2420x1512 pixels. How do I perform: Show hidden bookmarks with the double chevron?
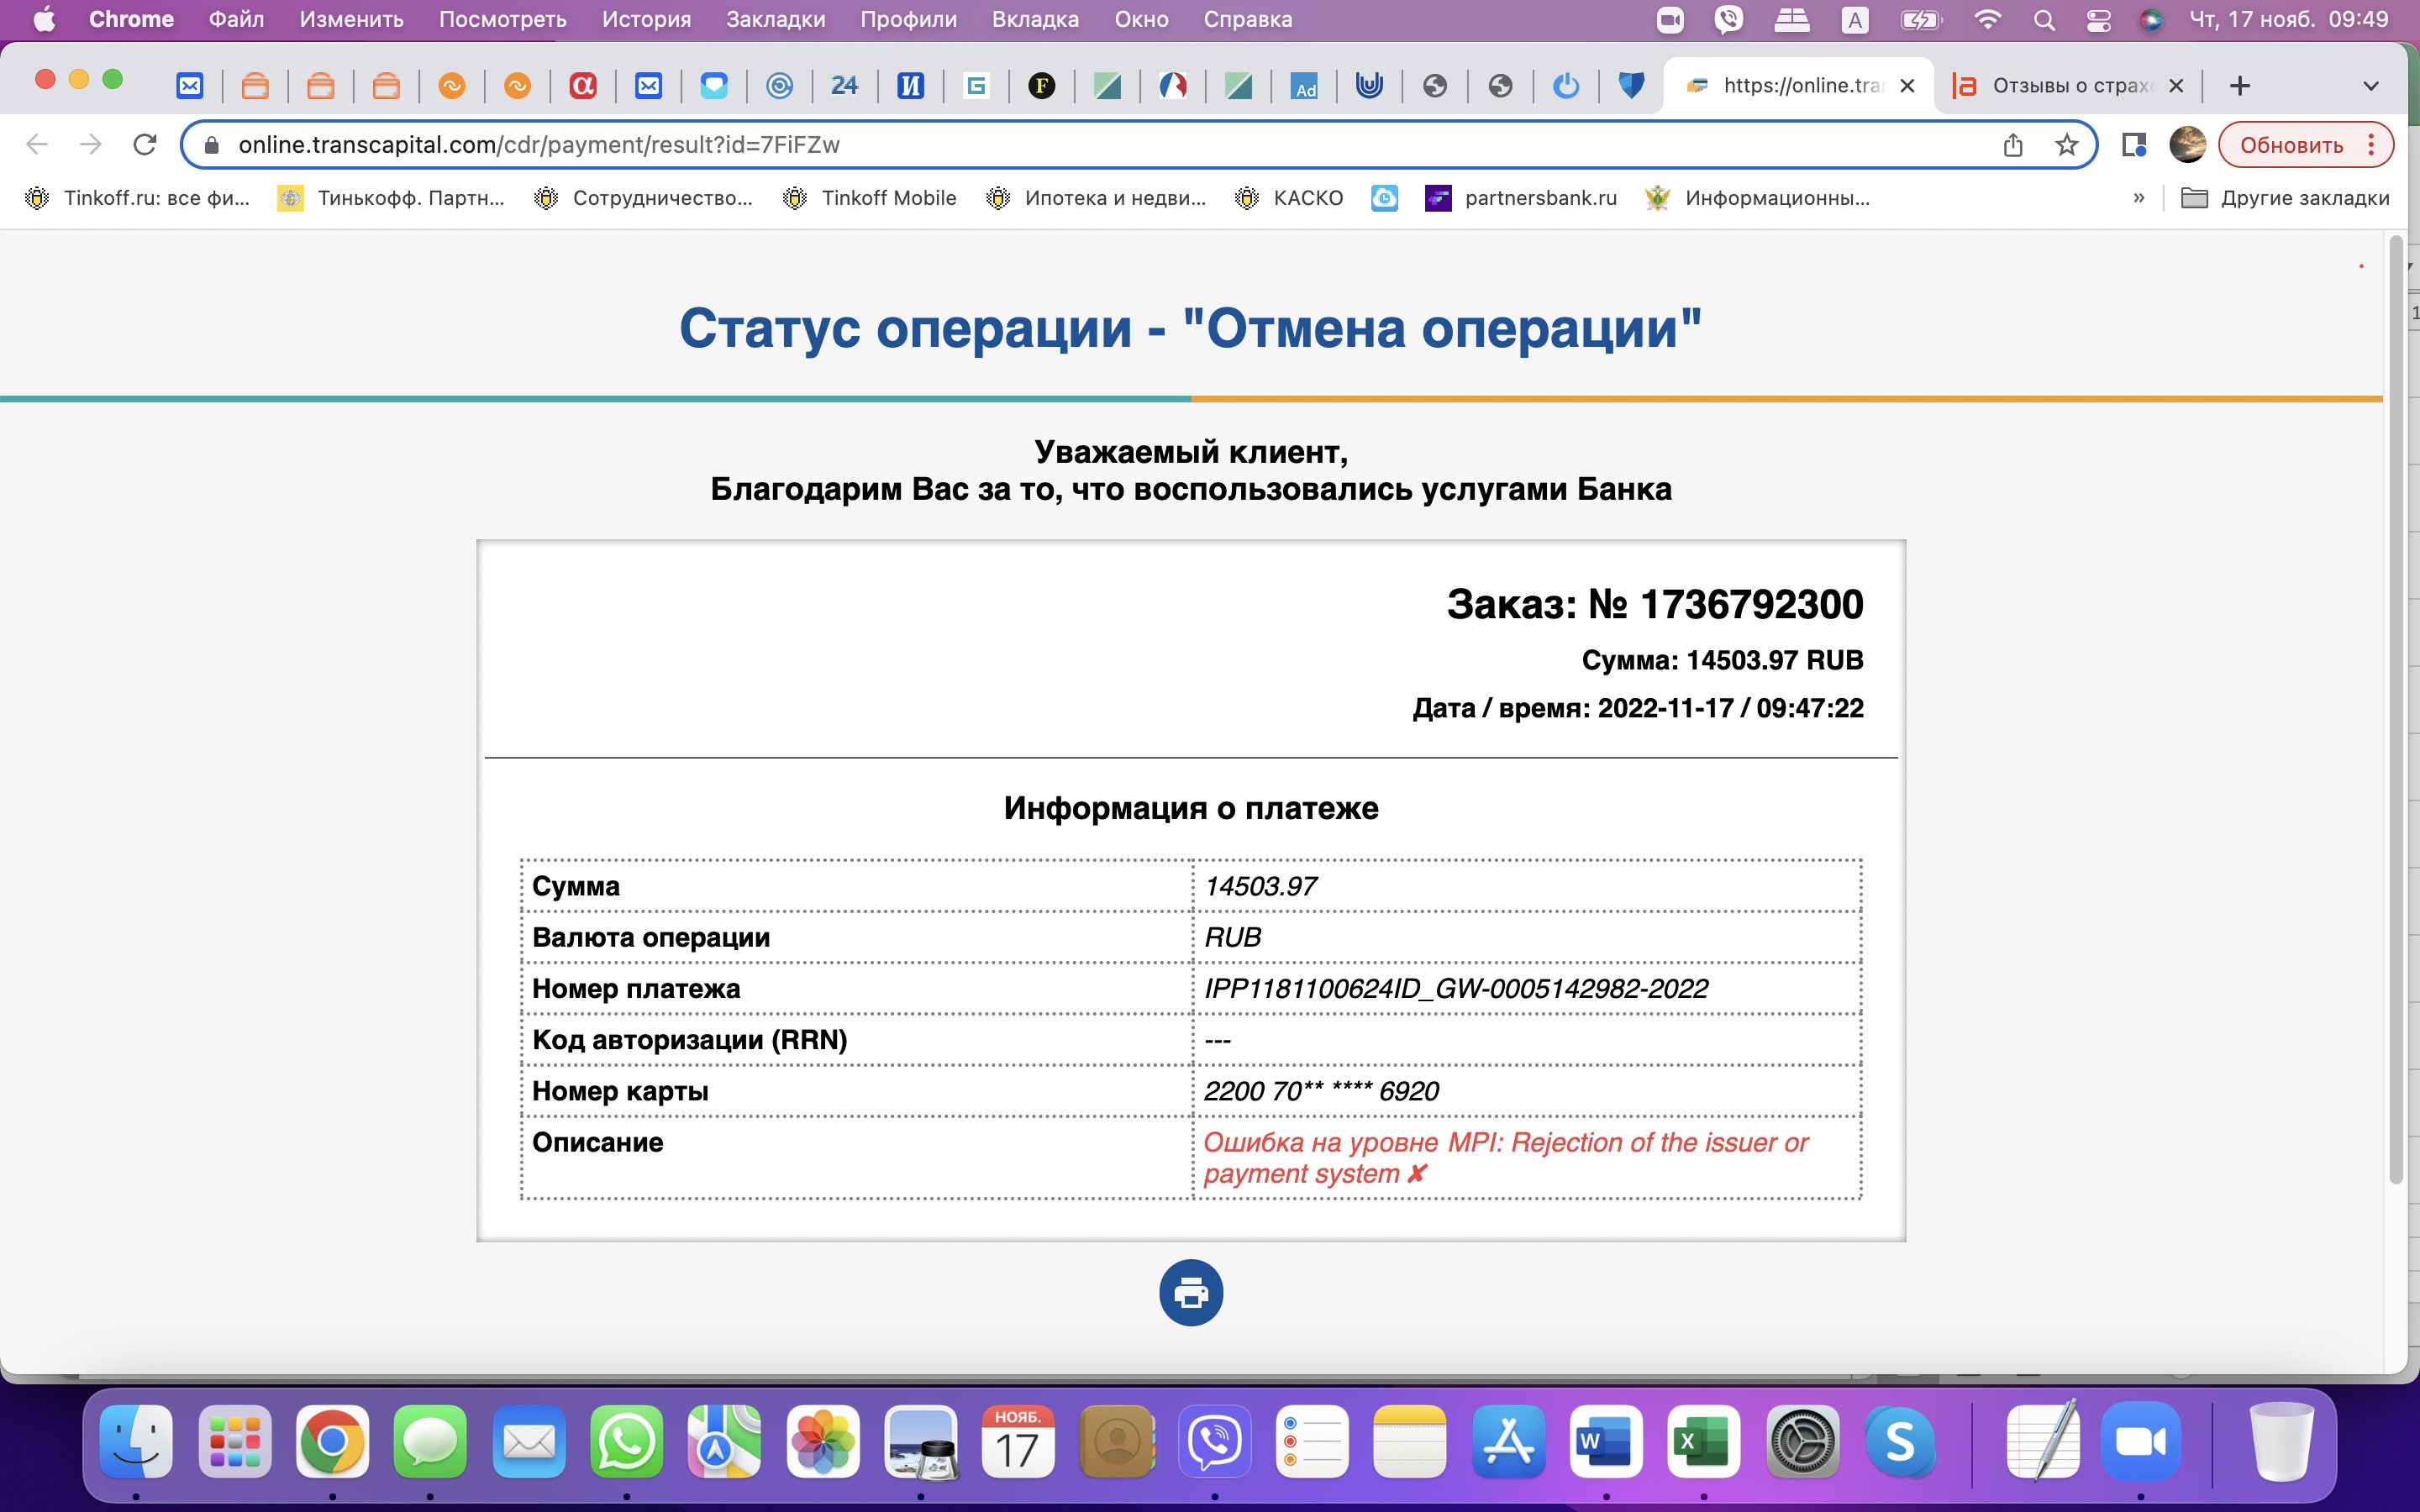tap(2138, 198)
